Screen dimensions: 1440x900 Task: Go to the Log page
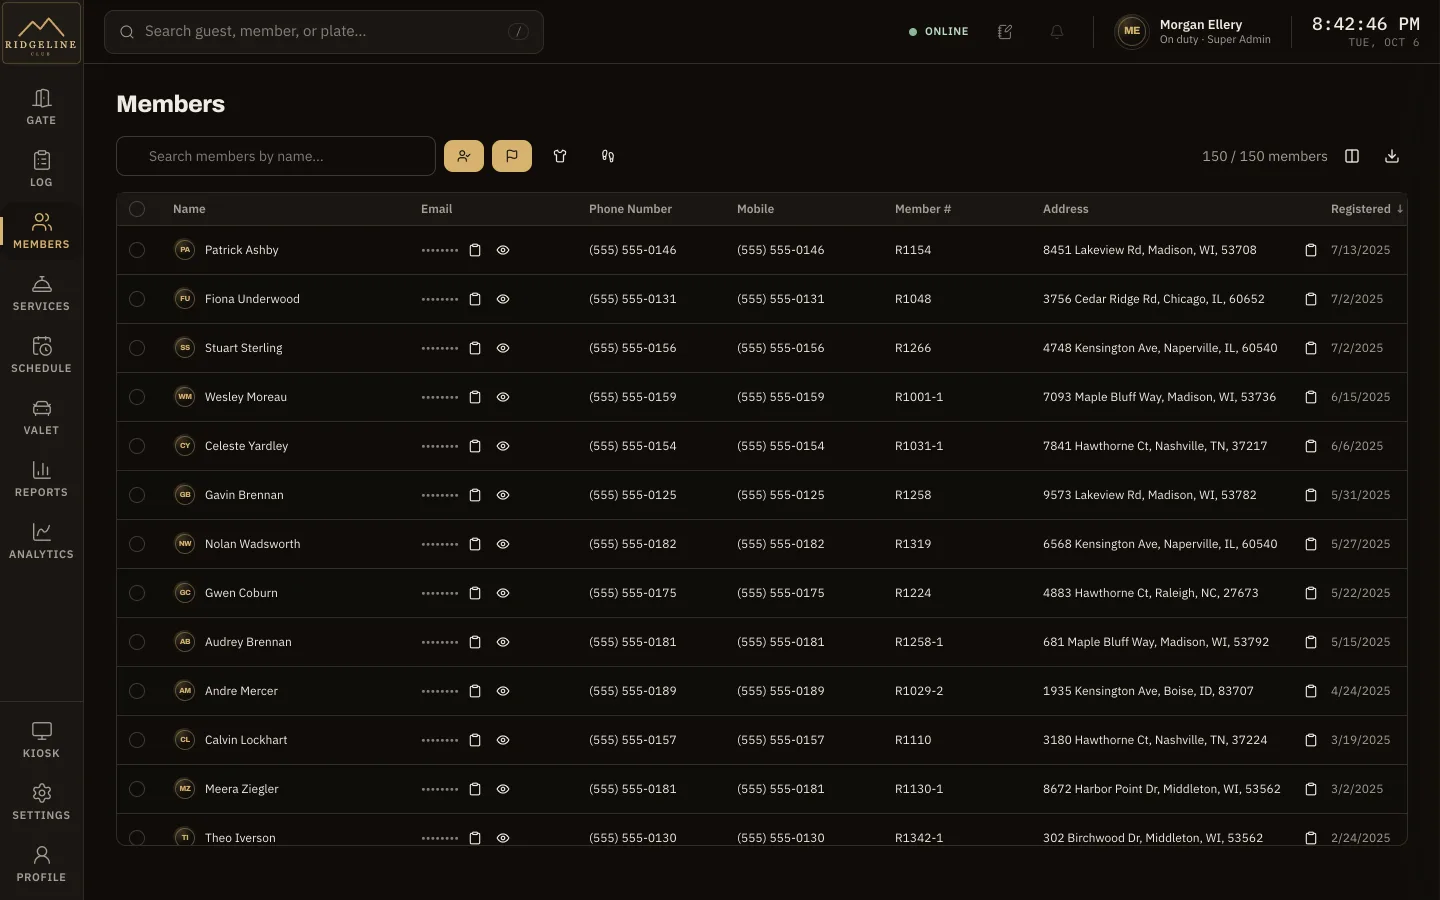click(x=41, y=169)
